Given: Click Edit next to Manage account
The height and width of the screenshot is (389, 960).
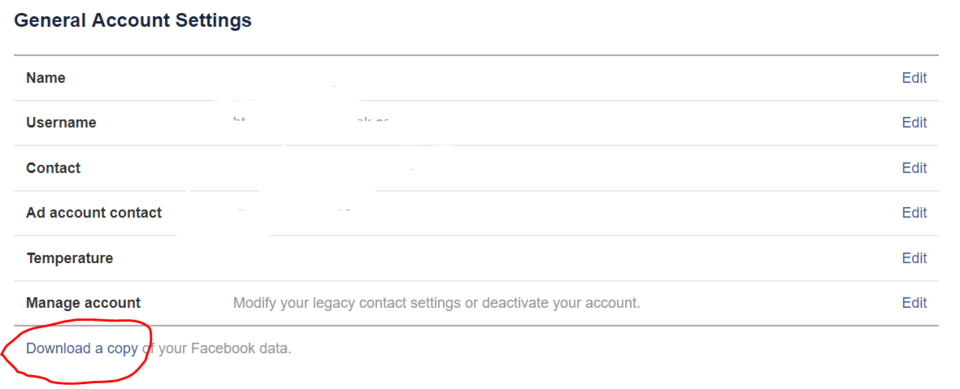Looking at the screenshot, I should tap(914, 303).
